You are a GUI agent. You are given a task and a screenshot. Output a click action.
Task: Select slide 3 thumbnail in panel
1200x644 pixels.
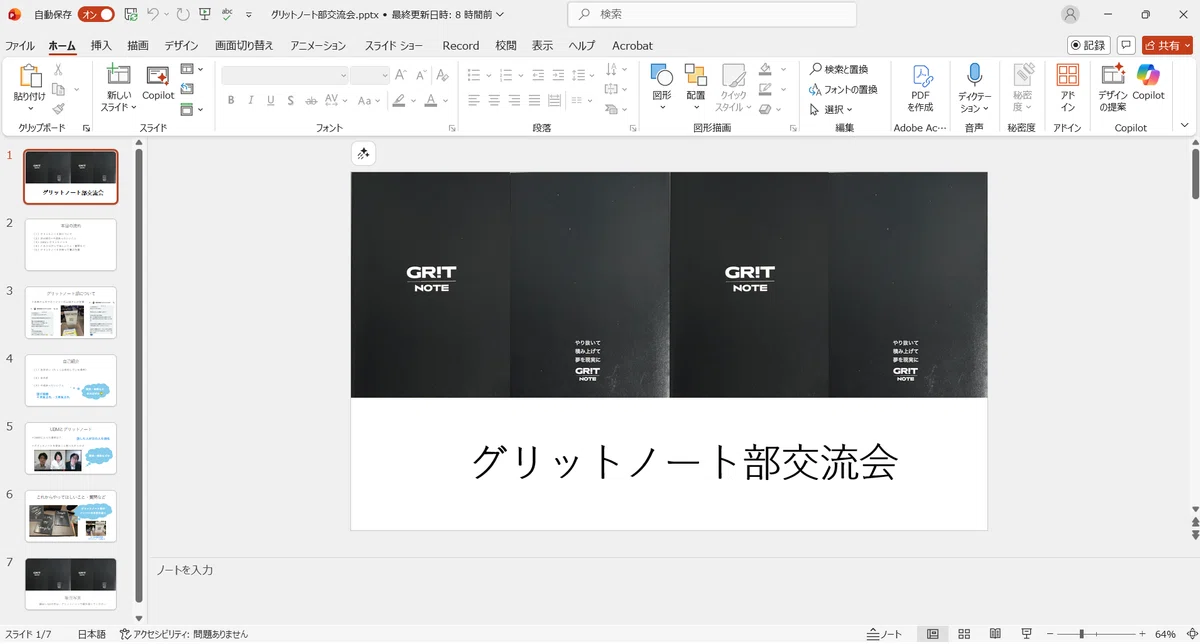pyautogui.click(x=71, y=312)
